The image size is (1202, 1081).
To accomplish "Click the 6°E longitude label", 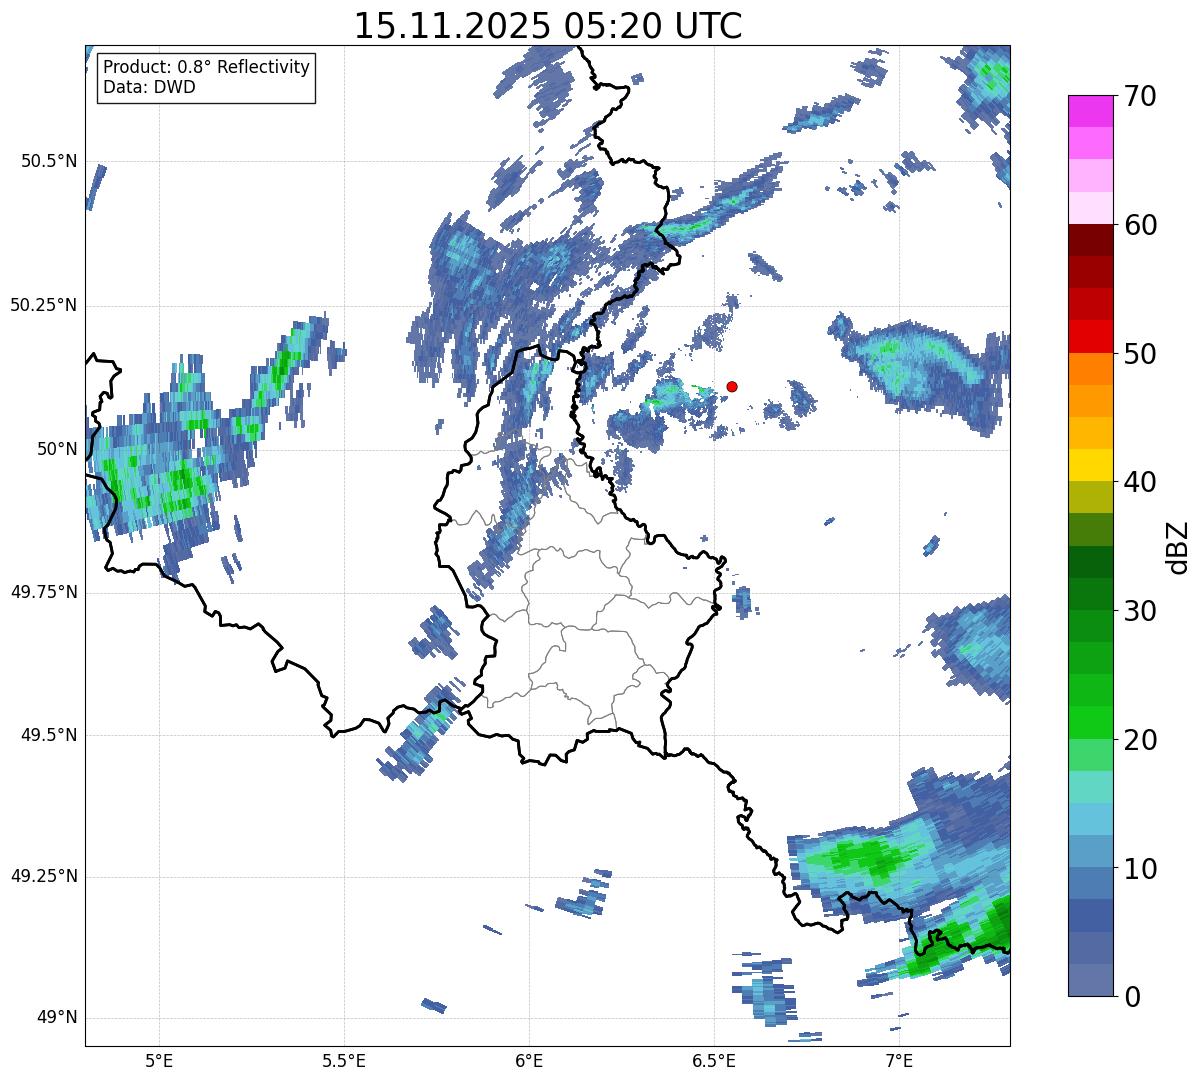I will [529, 1061].
